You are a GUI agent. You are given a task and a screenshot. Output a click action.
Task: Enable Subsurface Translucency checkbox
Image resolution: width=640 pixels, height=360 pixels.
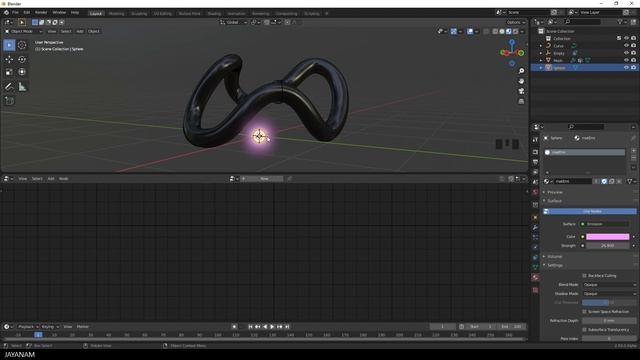tap(584, 330)
